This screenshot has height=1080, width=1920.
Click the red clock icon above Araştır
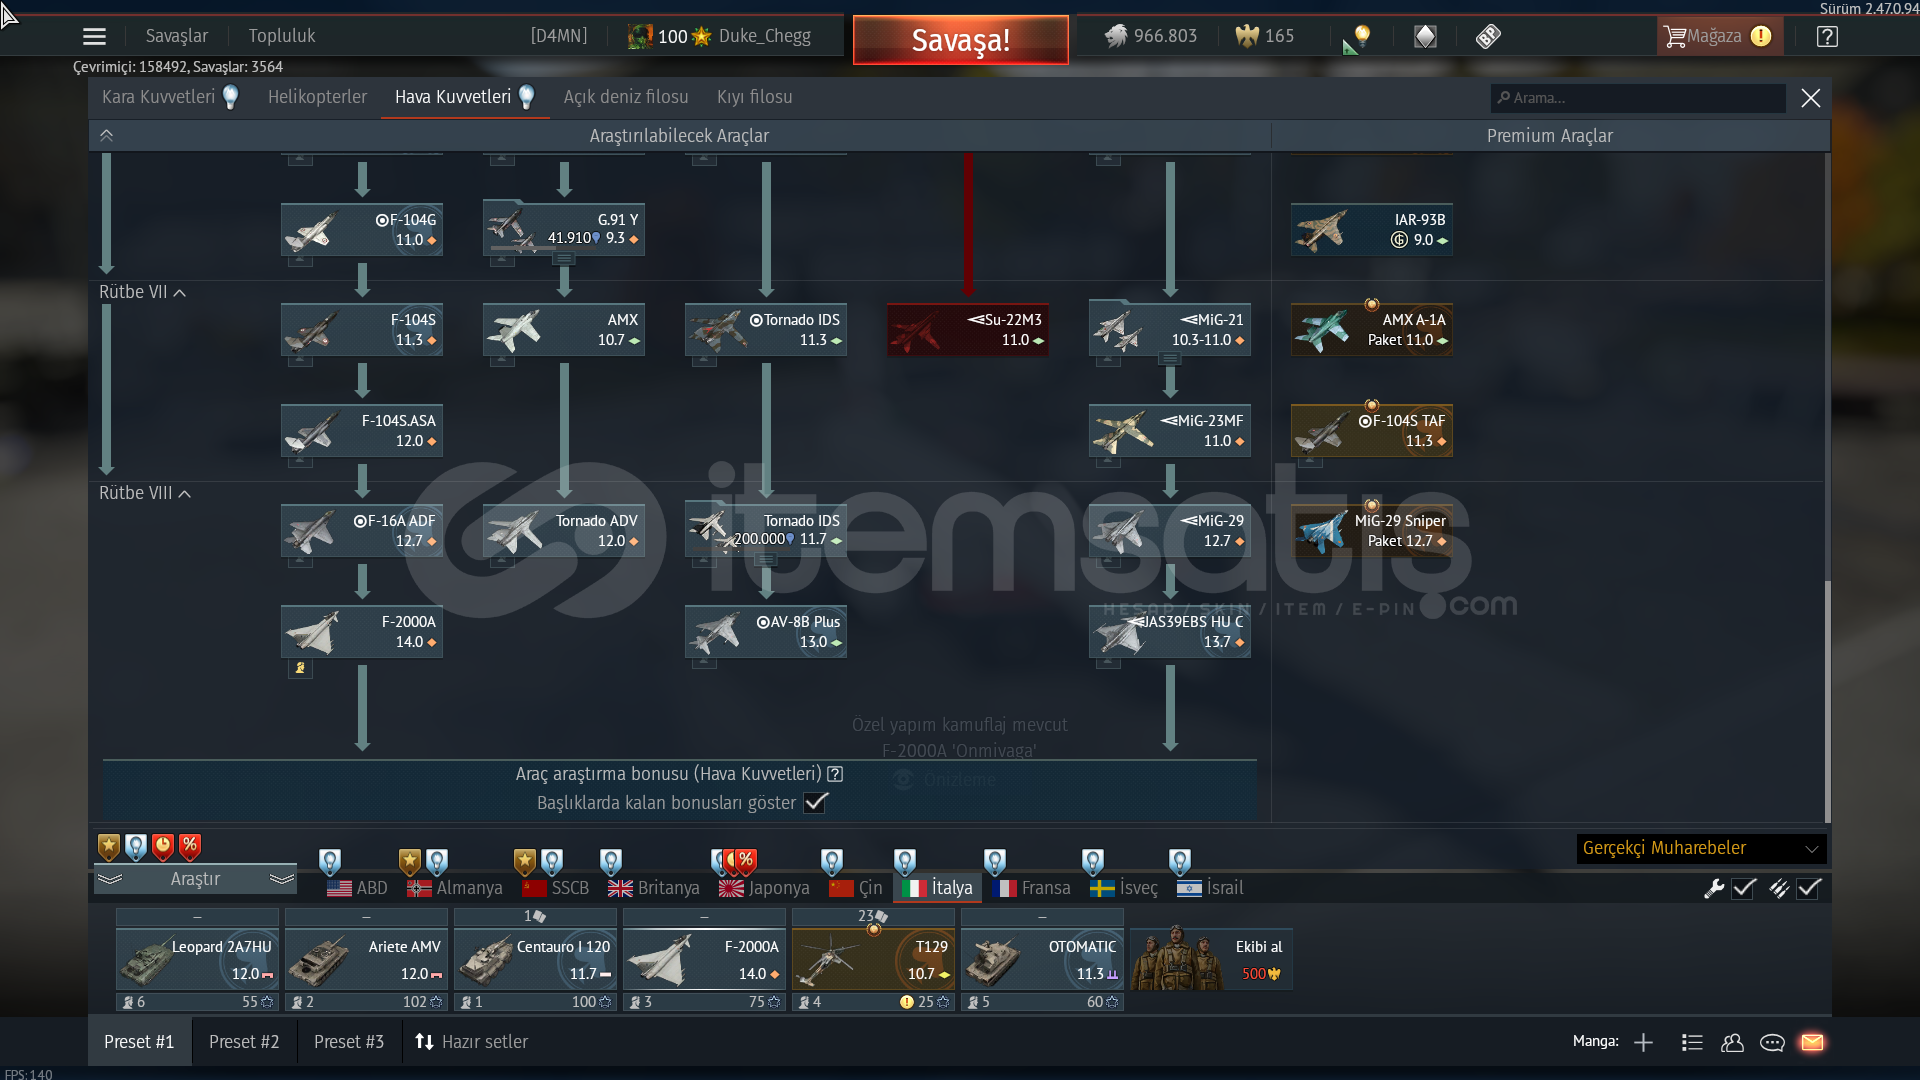pyautogui.click(x=163, y=847)
